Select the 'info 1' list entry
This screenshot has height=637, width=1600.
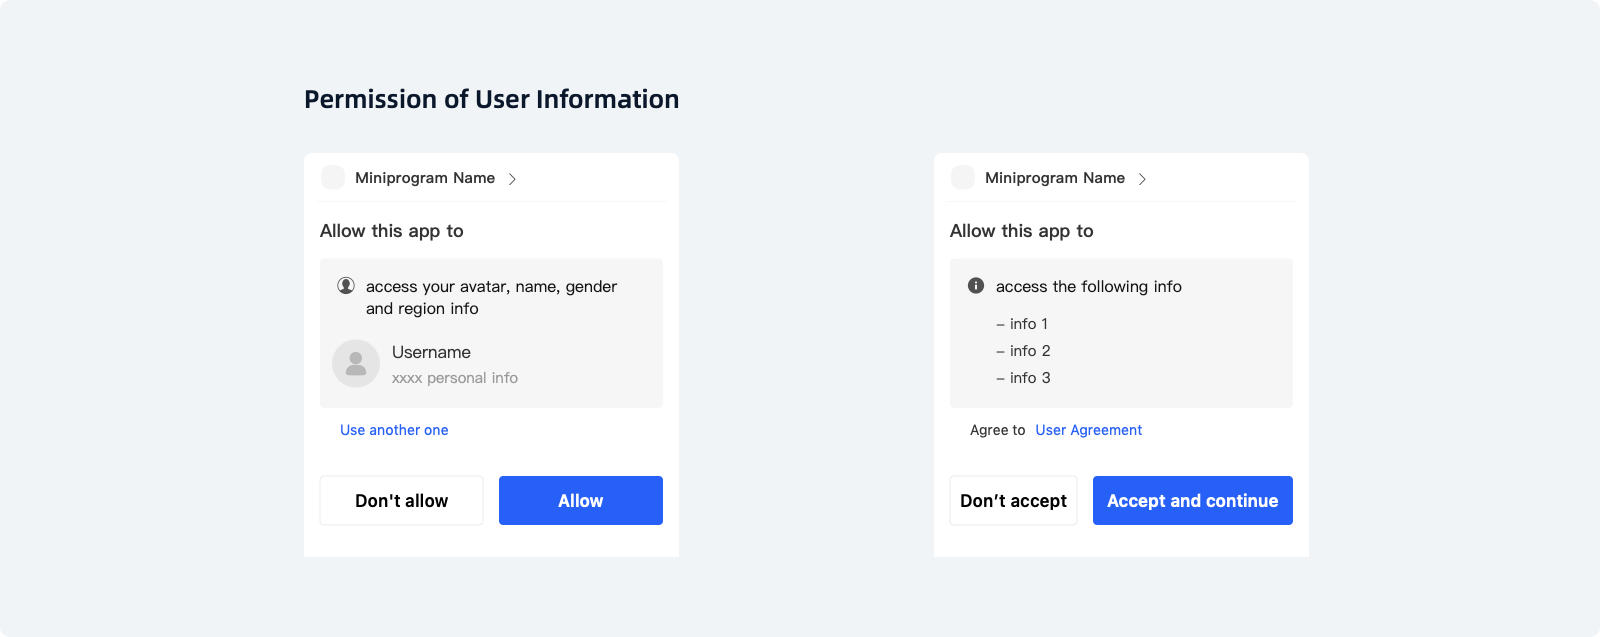[1023, 324]
